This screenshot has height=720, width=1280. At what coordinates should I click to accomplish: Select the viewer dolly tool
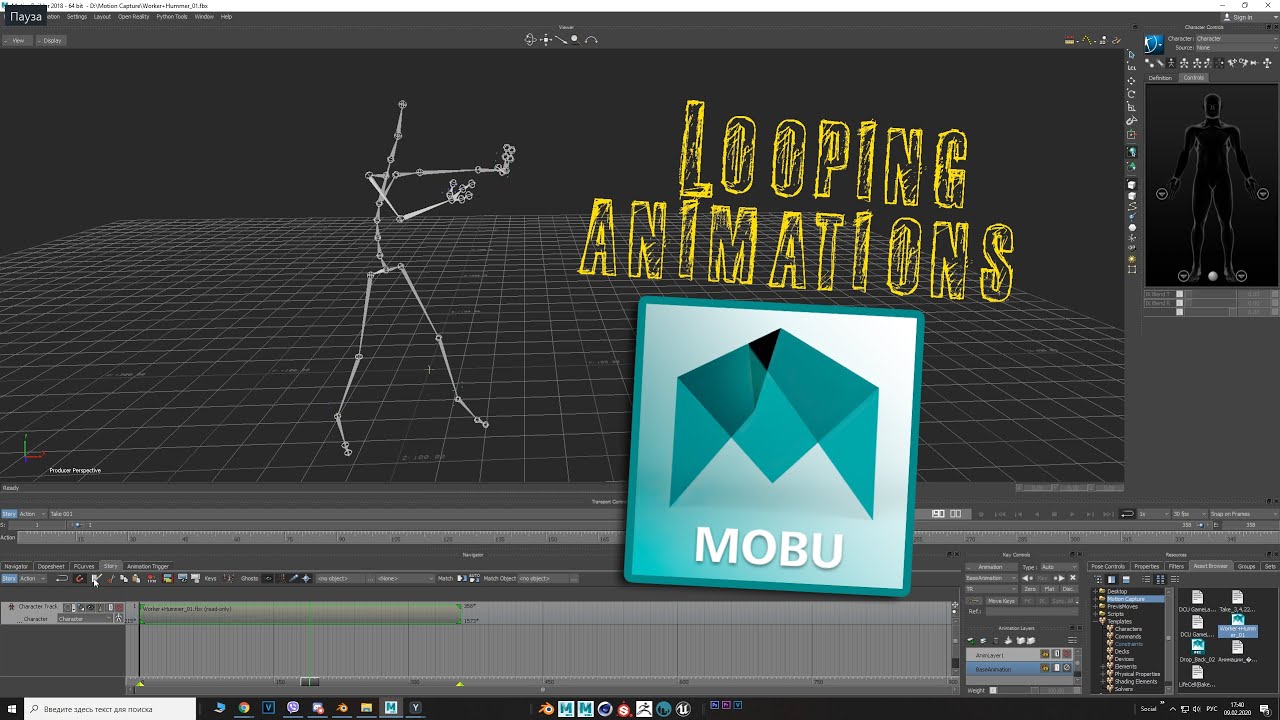pos(561,40)
